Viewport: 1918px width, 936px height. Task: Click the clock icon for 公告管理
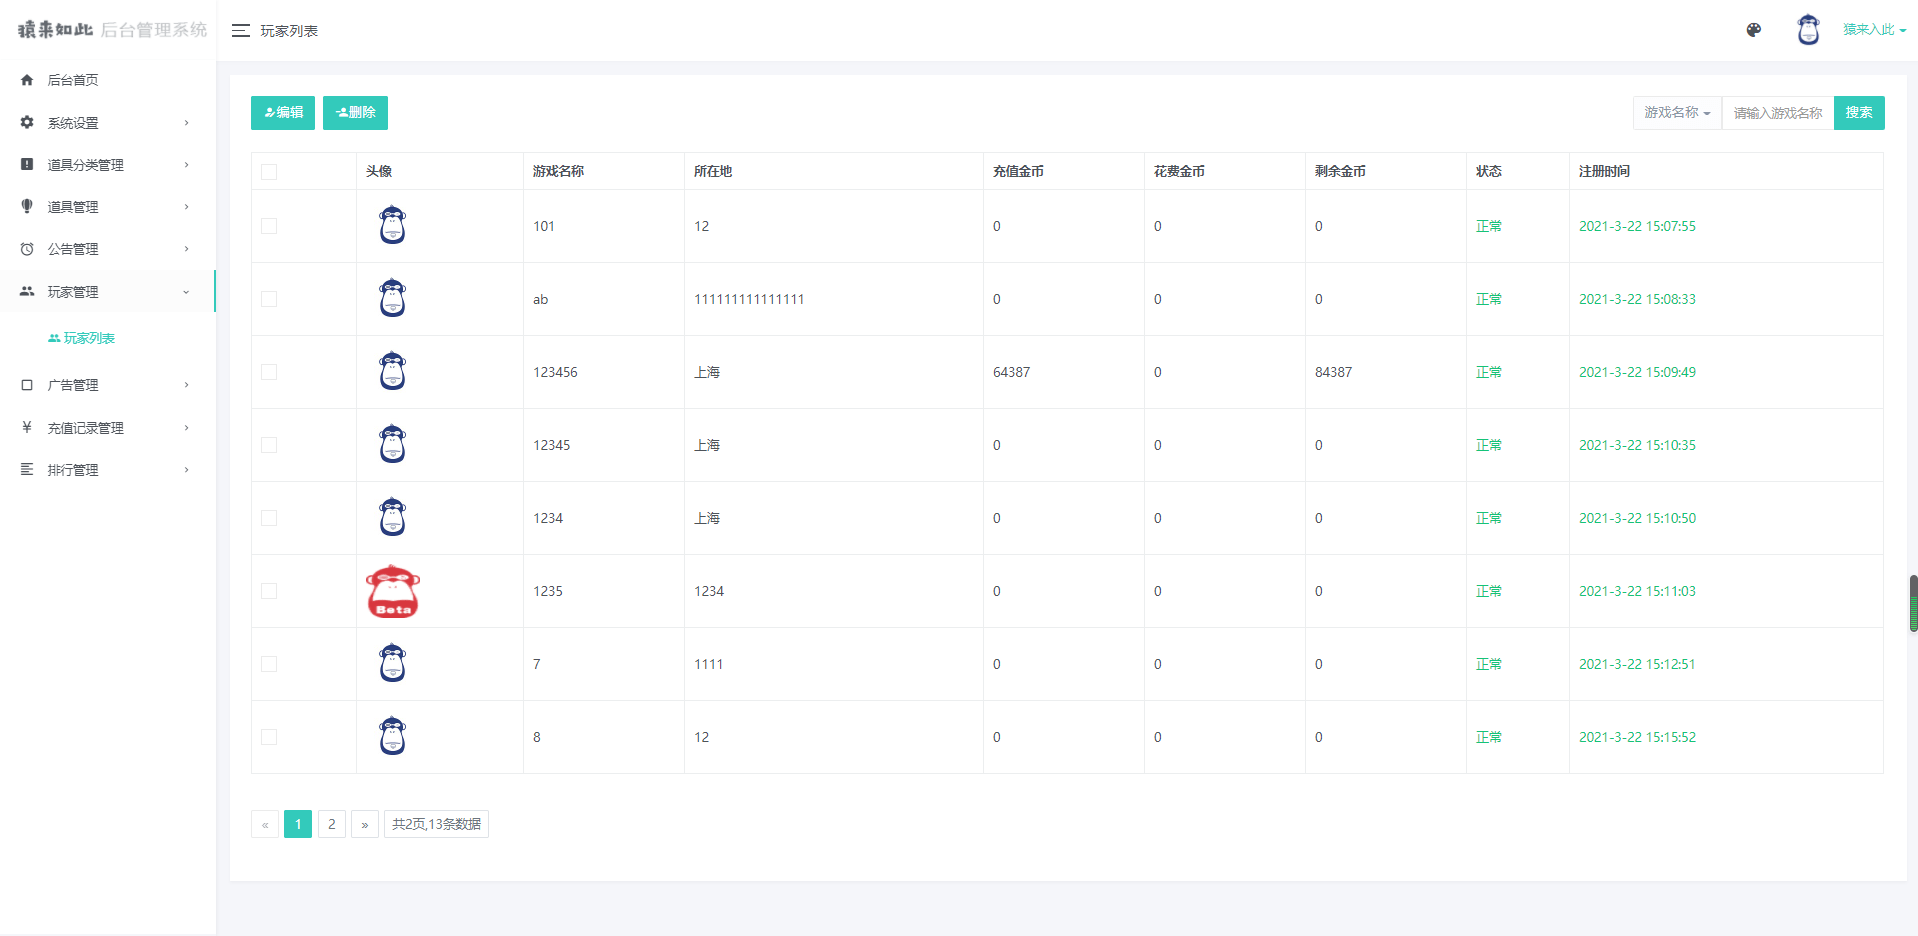click(27, 249)
